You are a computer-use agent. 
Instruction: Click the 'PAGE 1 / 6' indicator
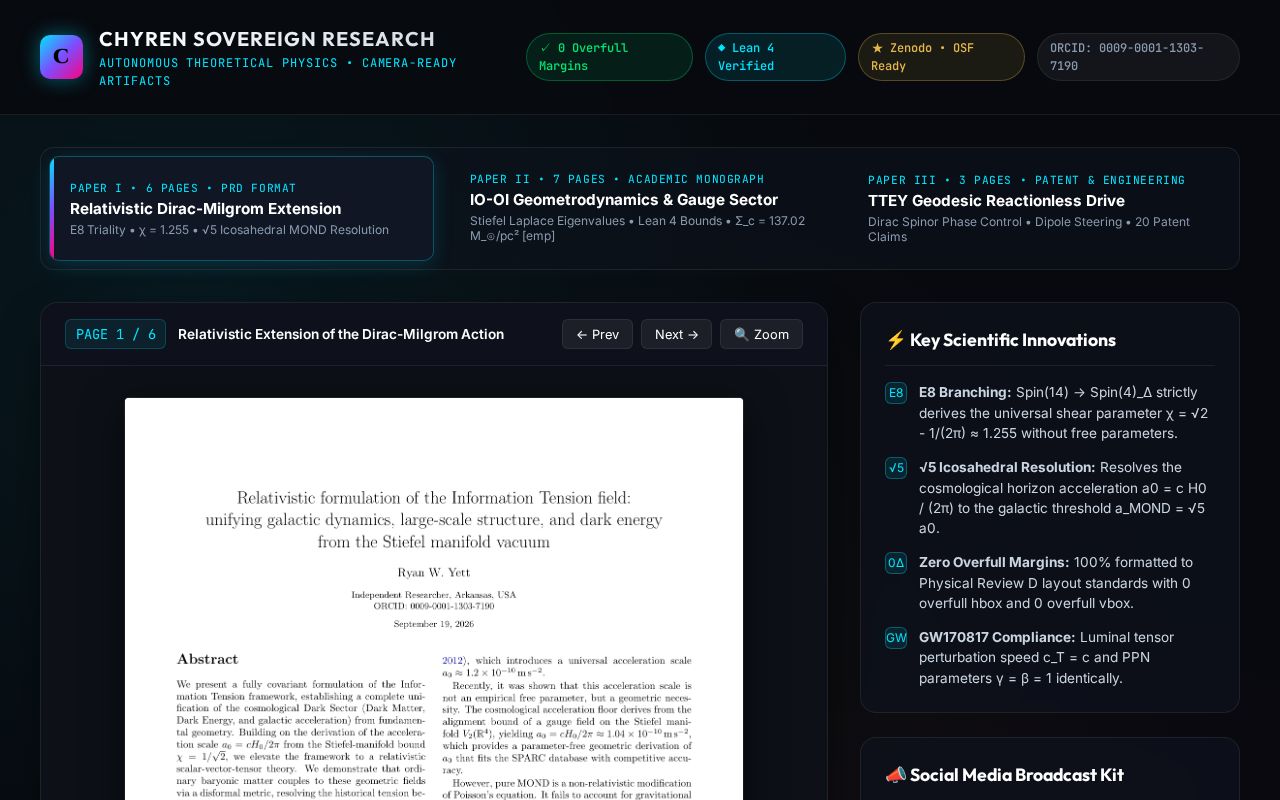coord(115,334)
